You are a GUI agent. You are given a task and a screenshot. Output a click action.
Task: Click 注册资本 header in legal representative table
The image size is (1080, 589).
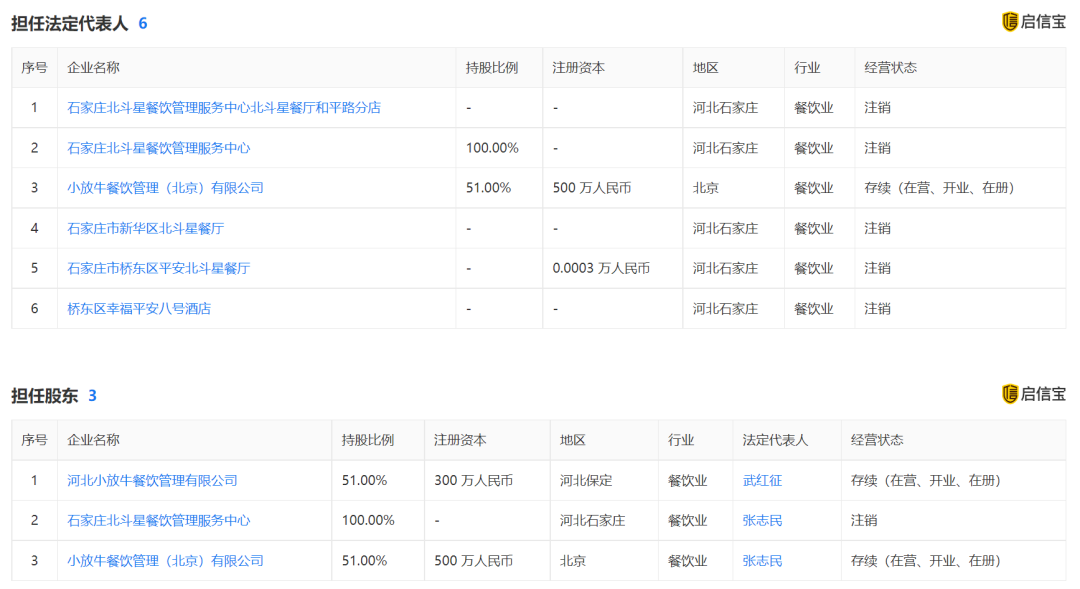(579, 68)
